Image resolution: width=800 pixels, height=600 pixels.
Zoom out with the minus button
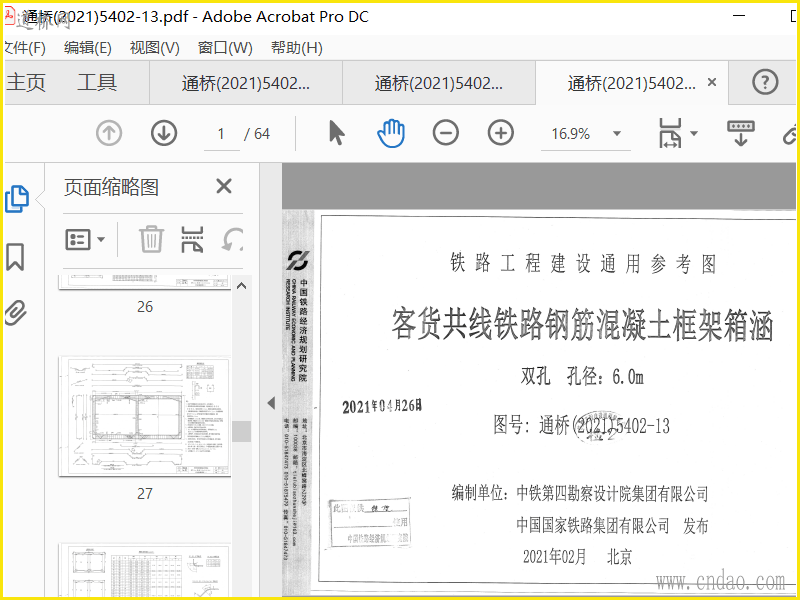pyautogui.click(x=445, y=134)
